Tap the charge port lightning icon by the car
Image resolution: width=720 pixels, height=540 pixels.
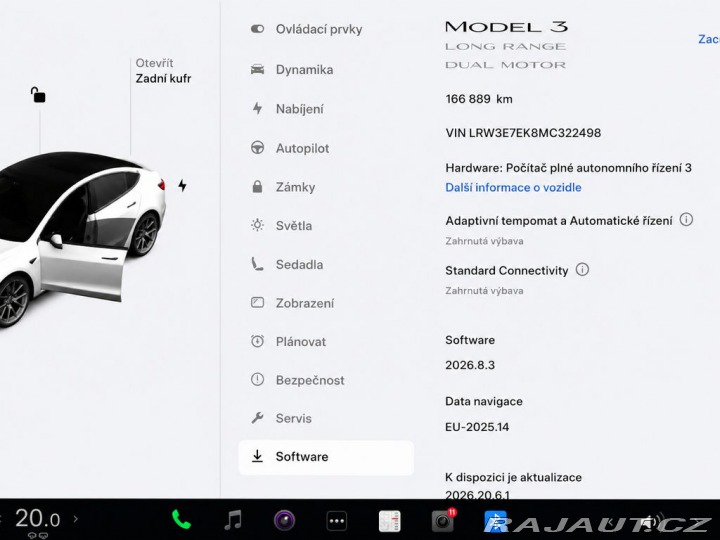click(182, 186)
